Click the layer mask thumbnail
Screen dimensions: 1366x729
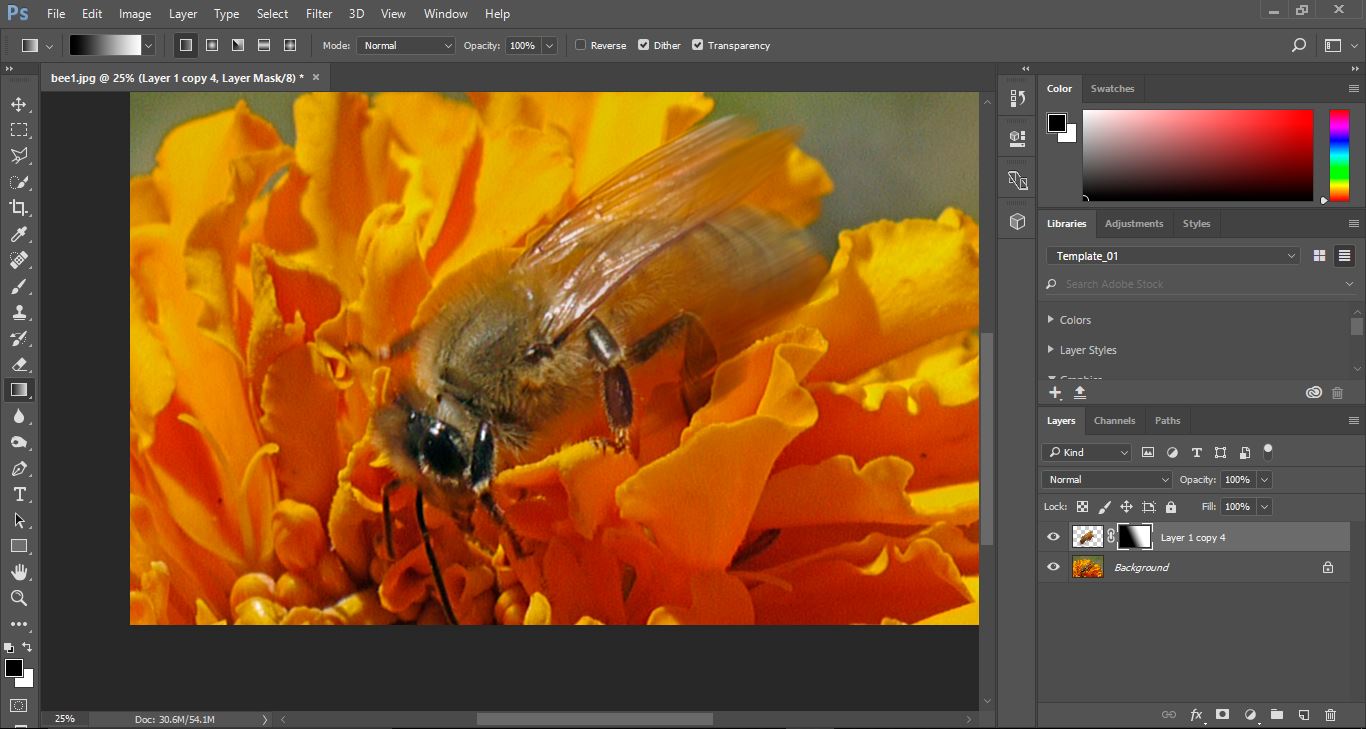(x=1134, y=537)
